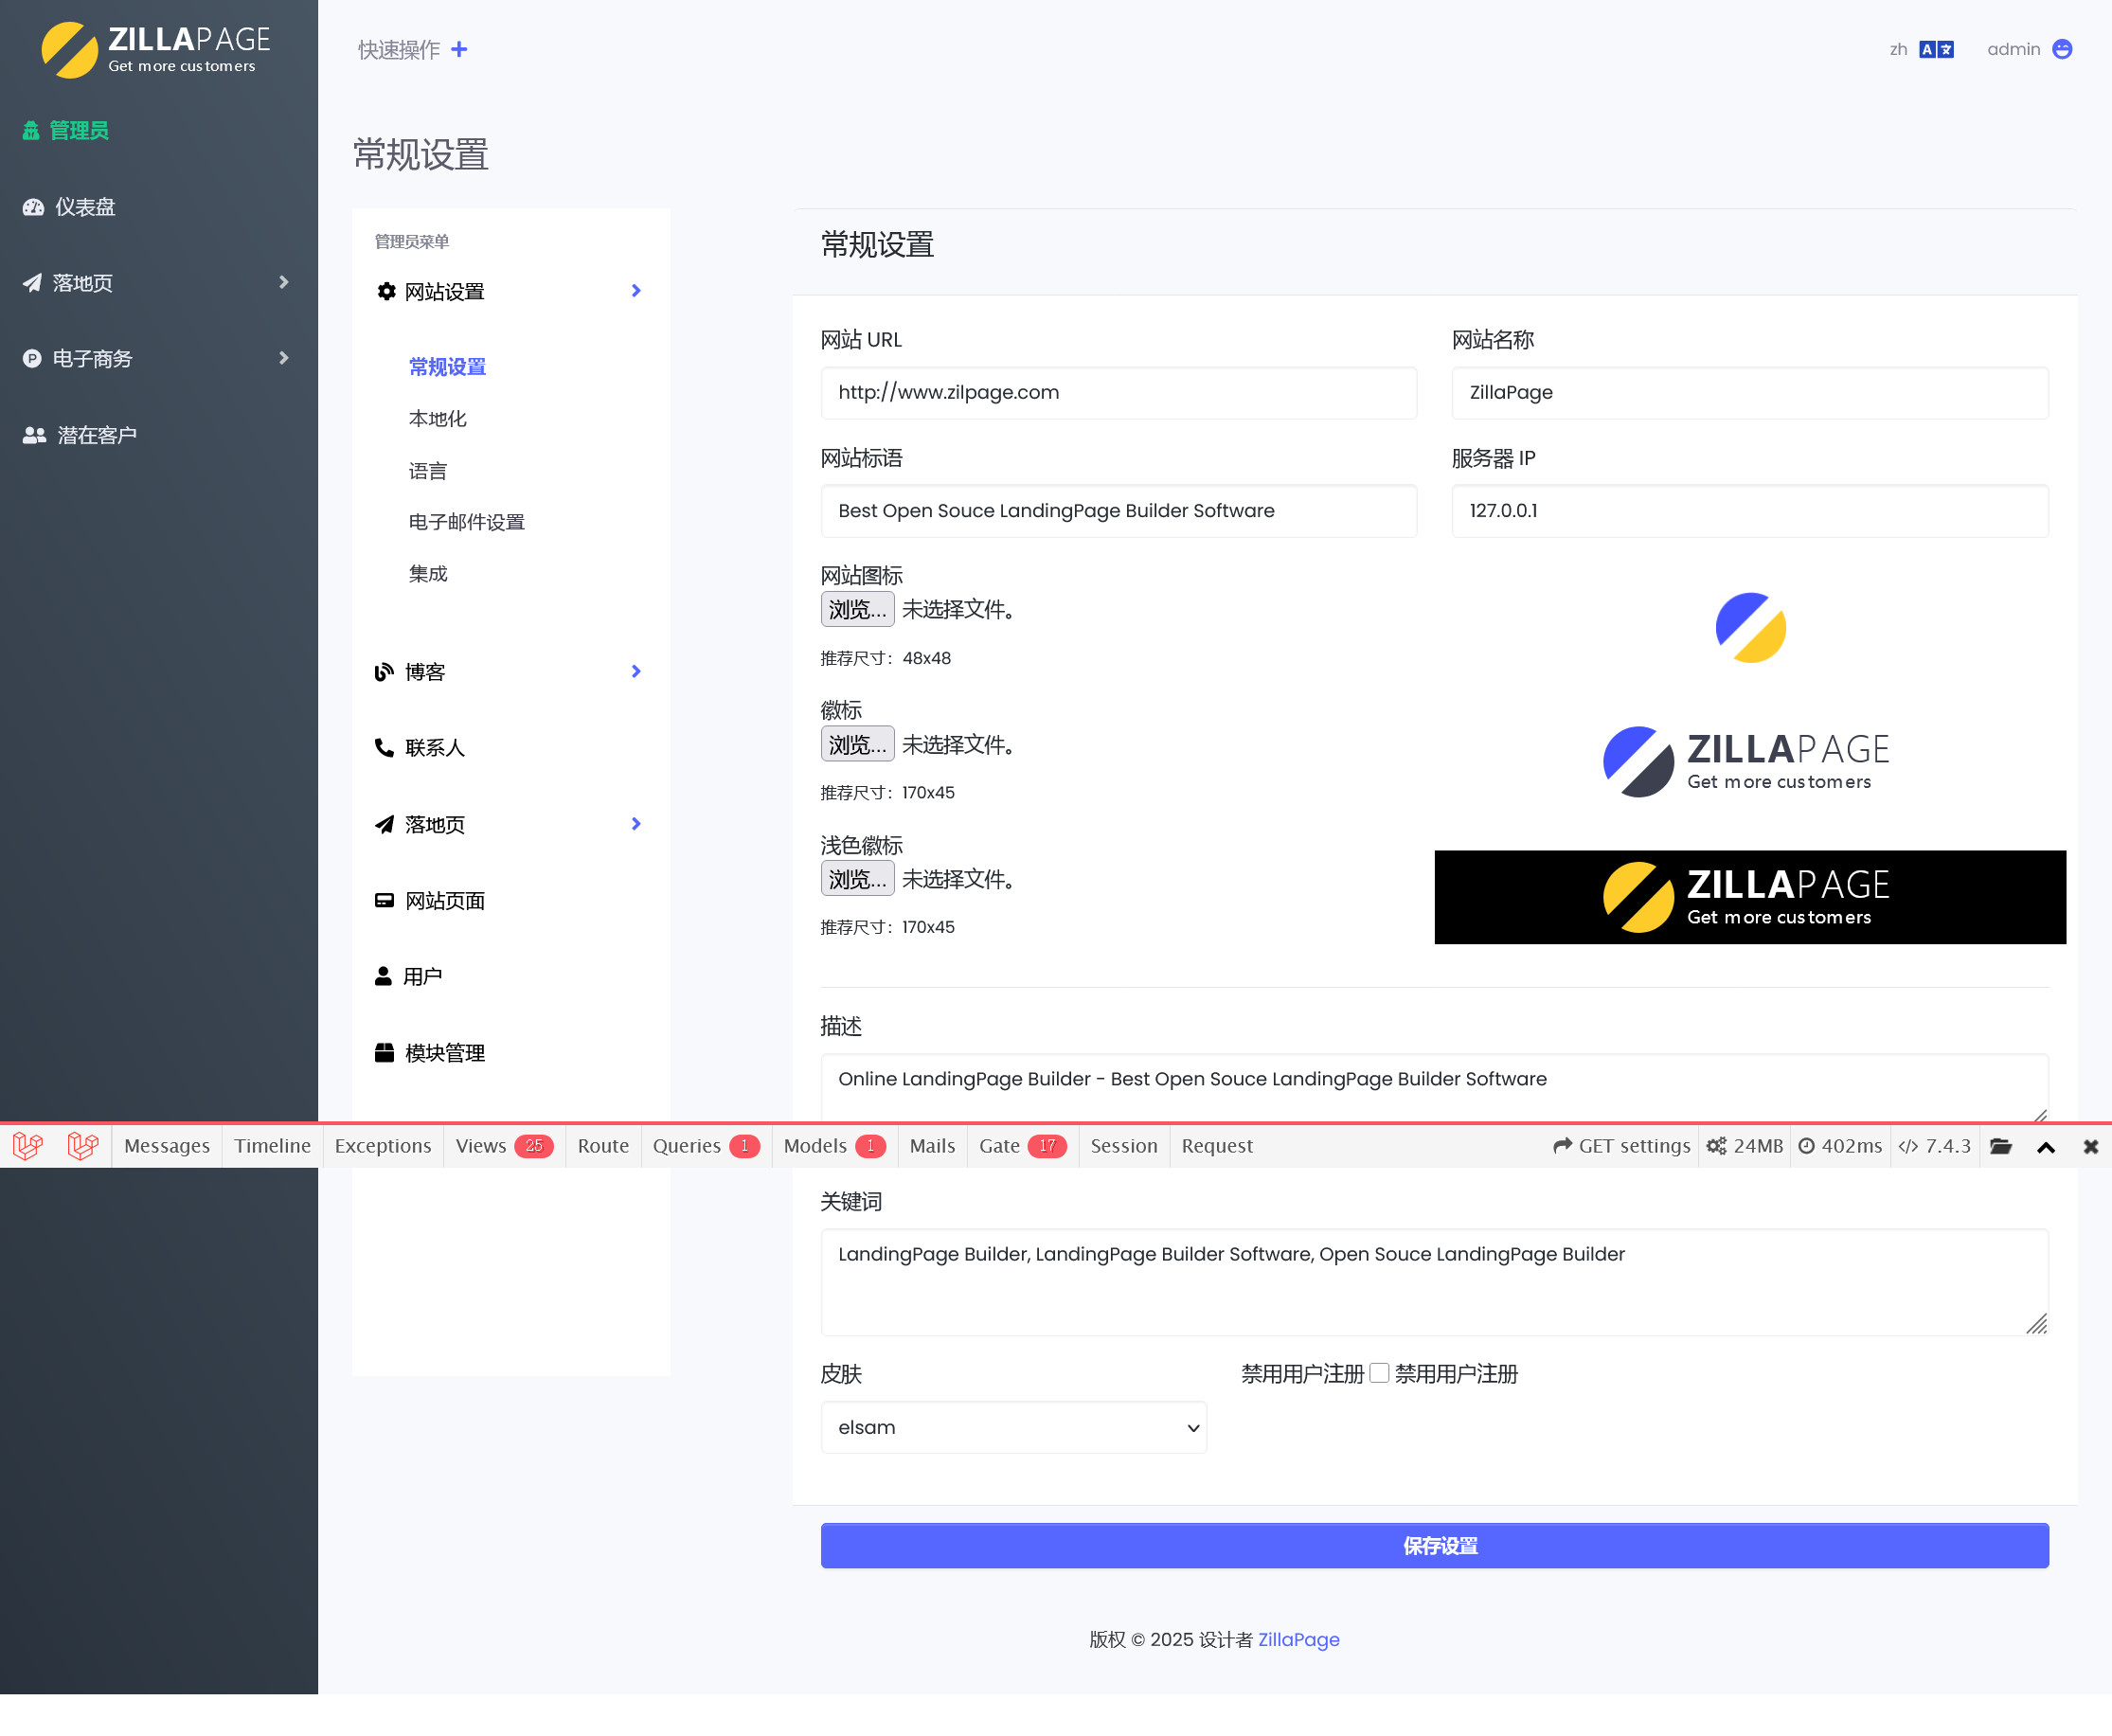Click the 模块管理 menu item

coord(444,1052)
